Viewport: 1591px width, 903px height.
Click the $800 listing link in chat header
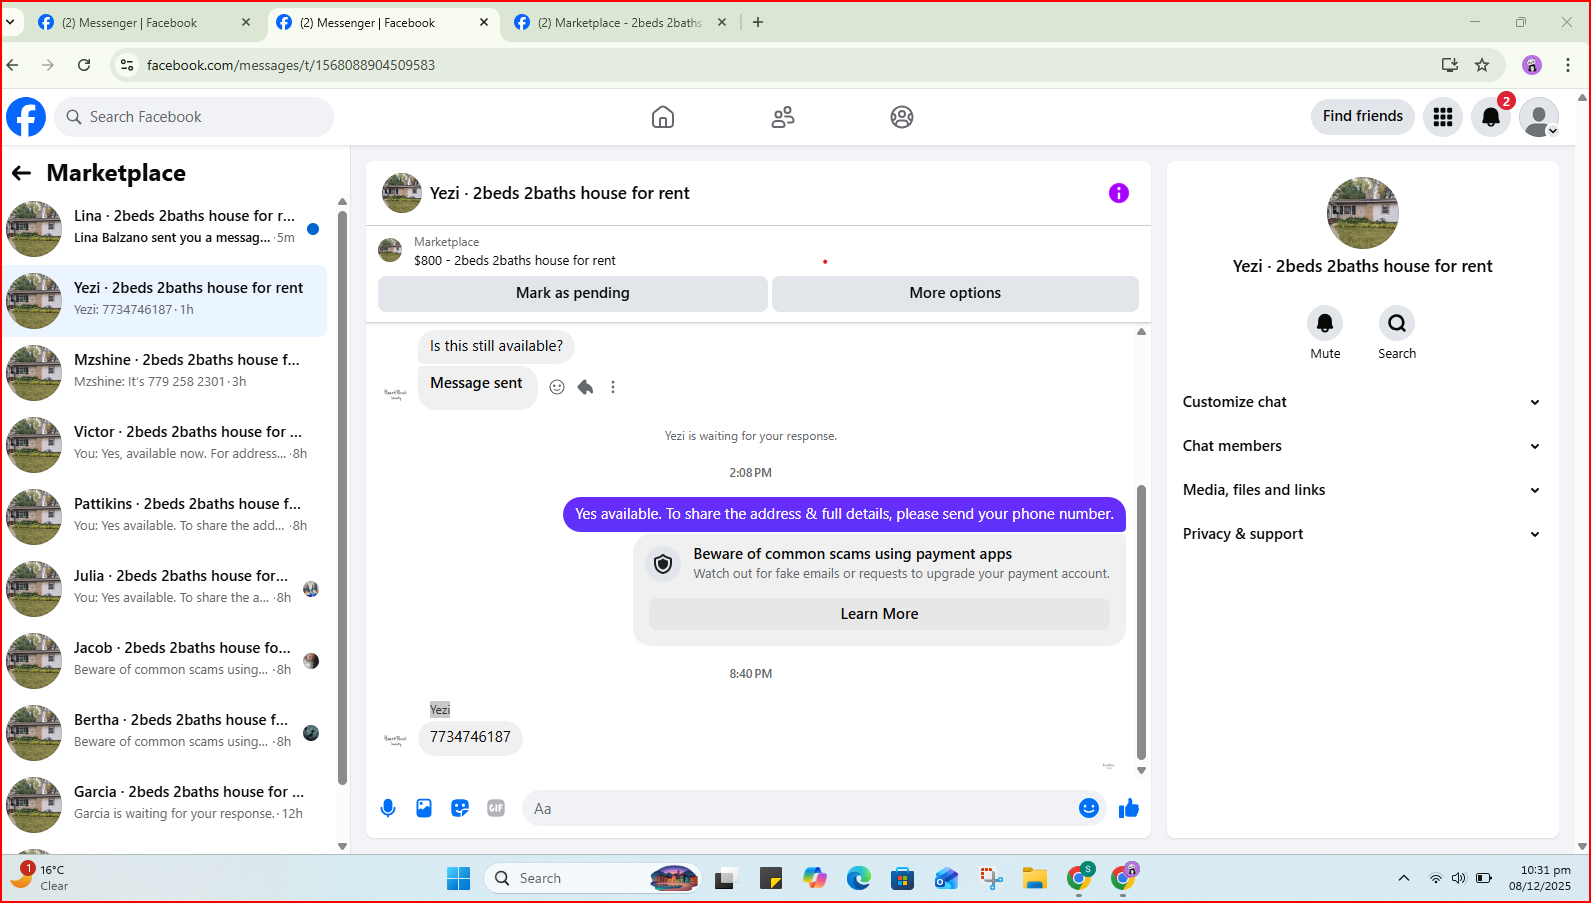(515, 261)
